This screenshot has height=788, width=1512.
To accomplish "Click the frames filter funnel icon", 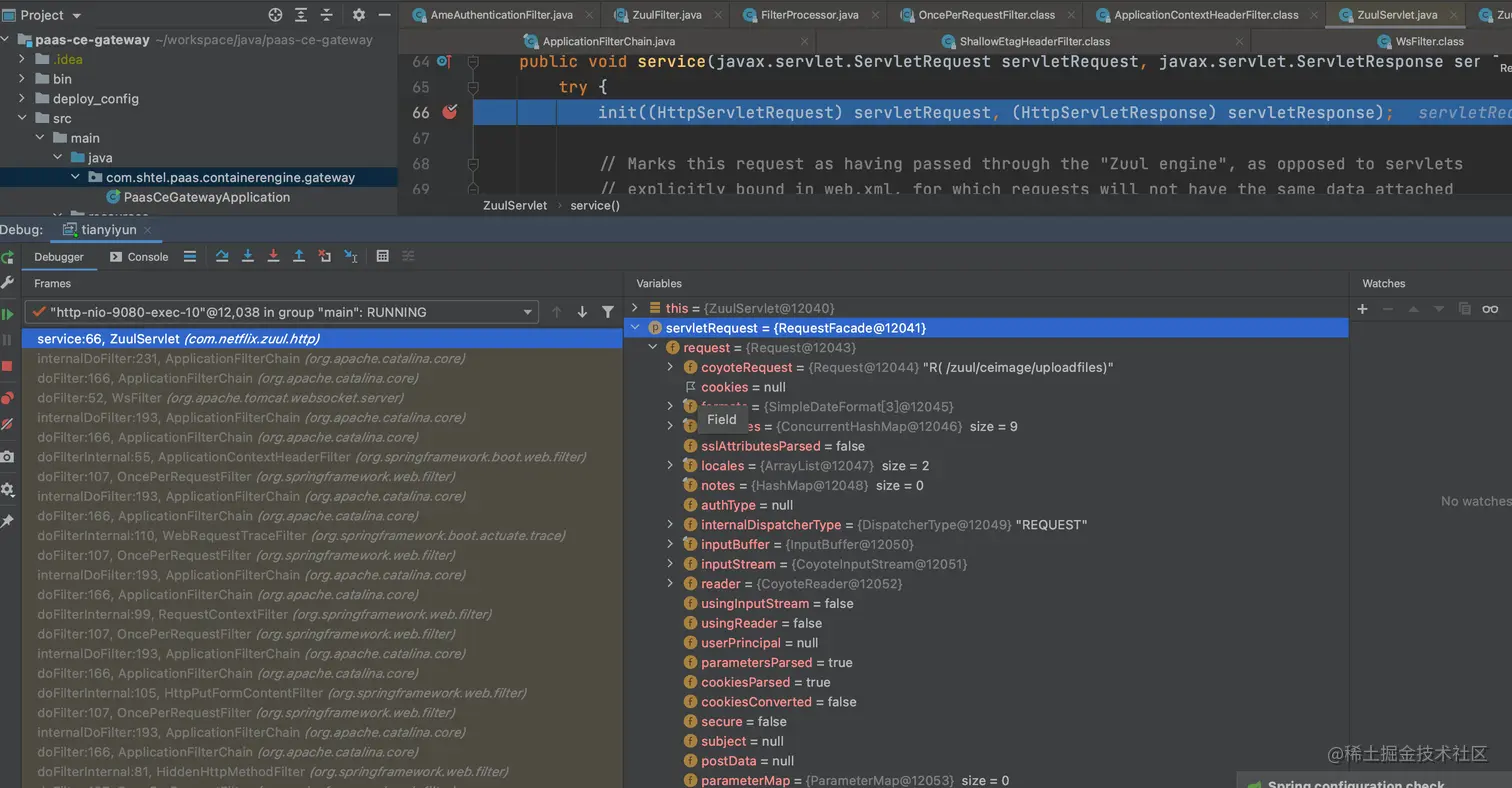I will click(x=607, y=312).
